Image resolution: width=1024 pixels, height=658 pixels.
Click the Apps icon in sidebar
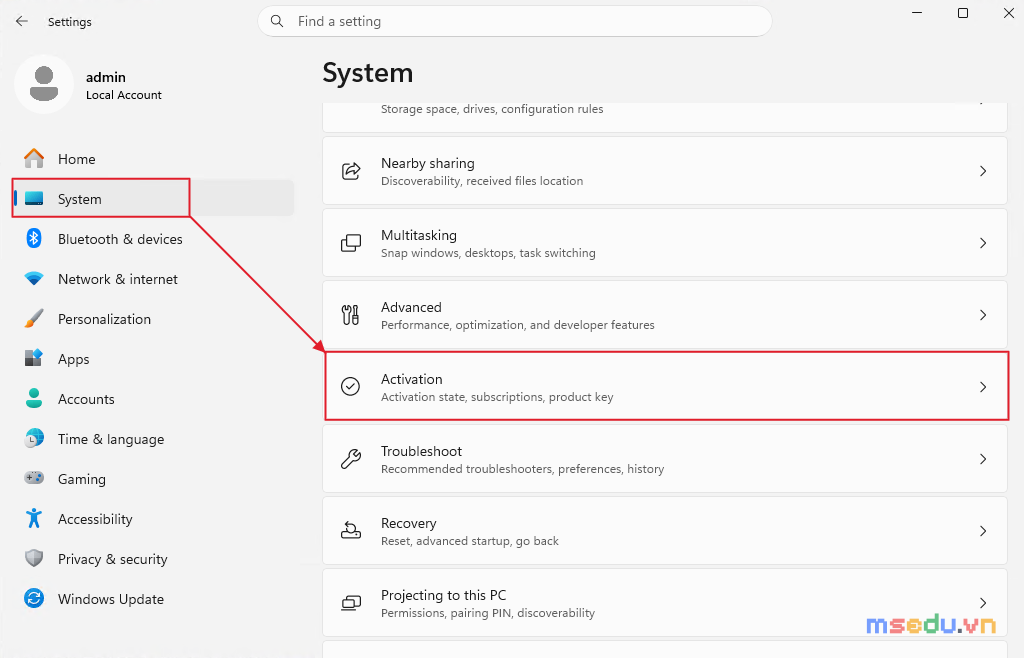34,358
